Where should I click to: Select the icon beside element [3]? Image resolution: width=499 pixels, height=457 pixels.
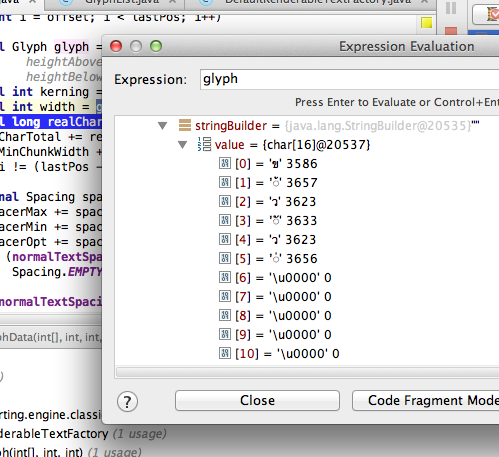[x=225, y=220]
